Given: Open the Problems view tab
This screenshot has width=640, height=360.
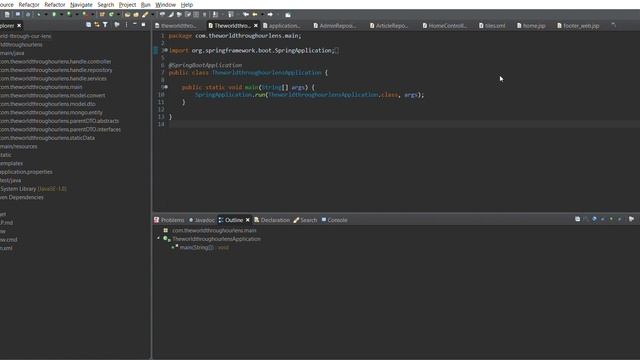Looking at the screenshot, I should click(x=169, y=220).
